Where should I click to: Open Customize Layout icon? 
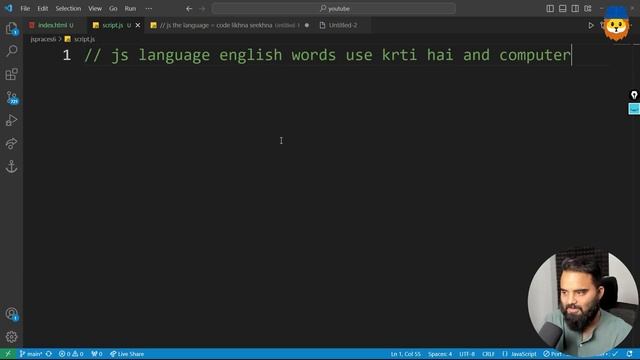coord(588,9)
